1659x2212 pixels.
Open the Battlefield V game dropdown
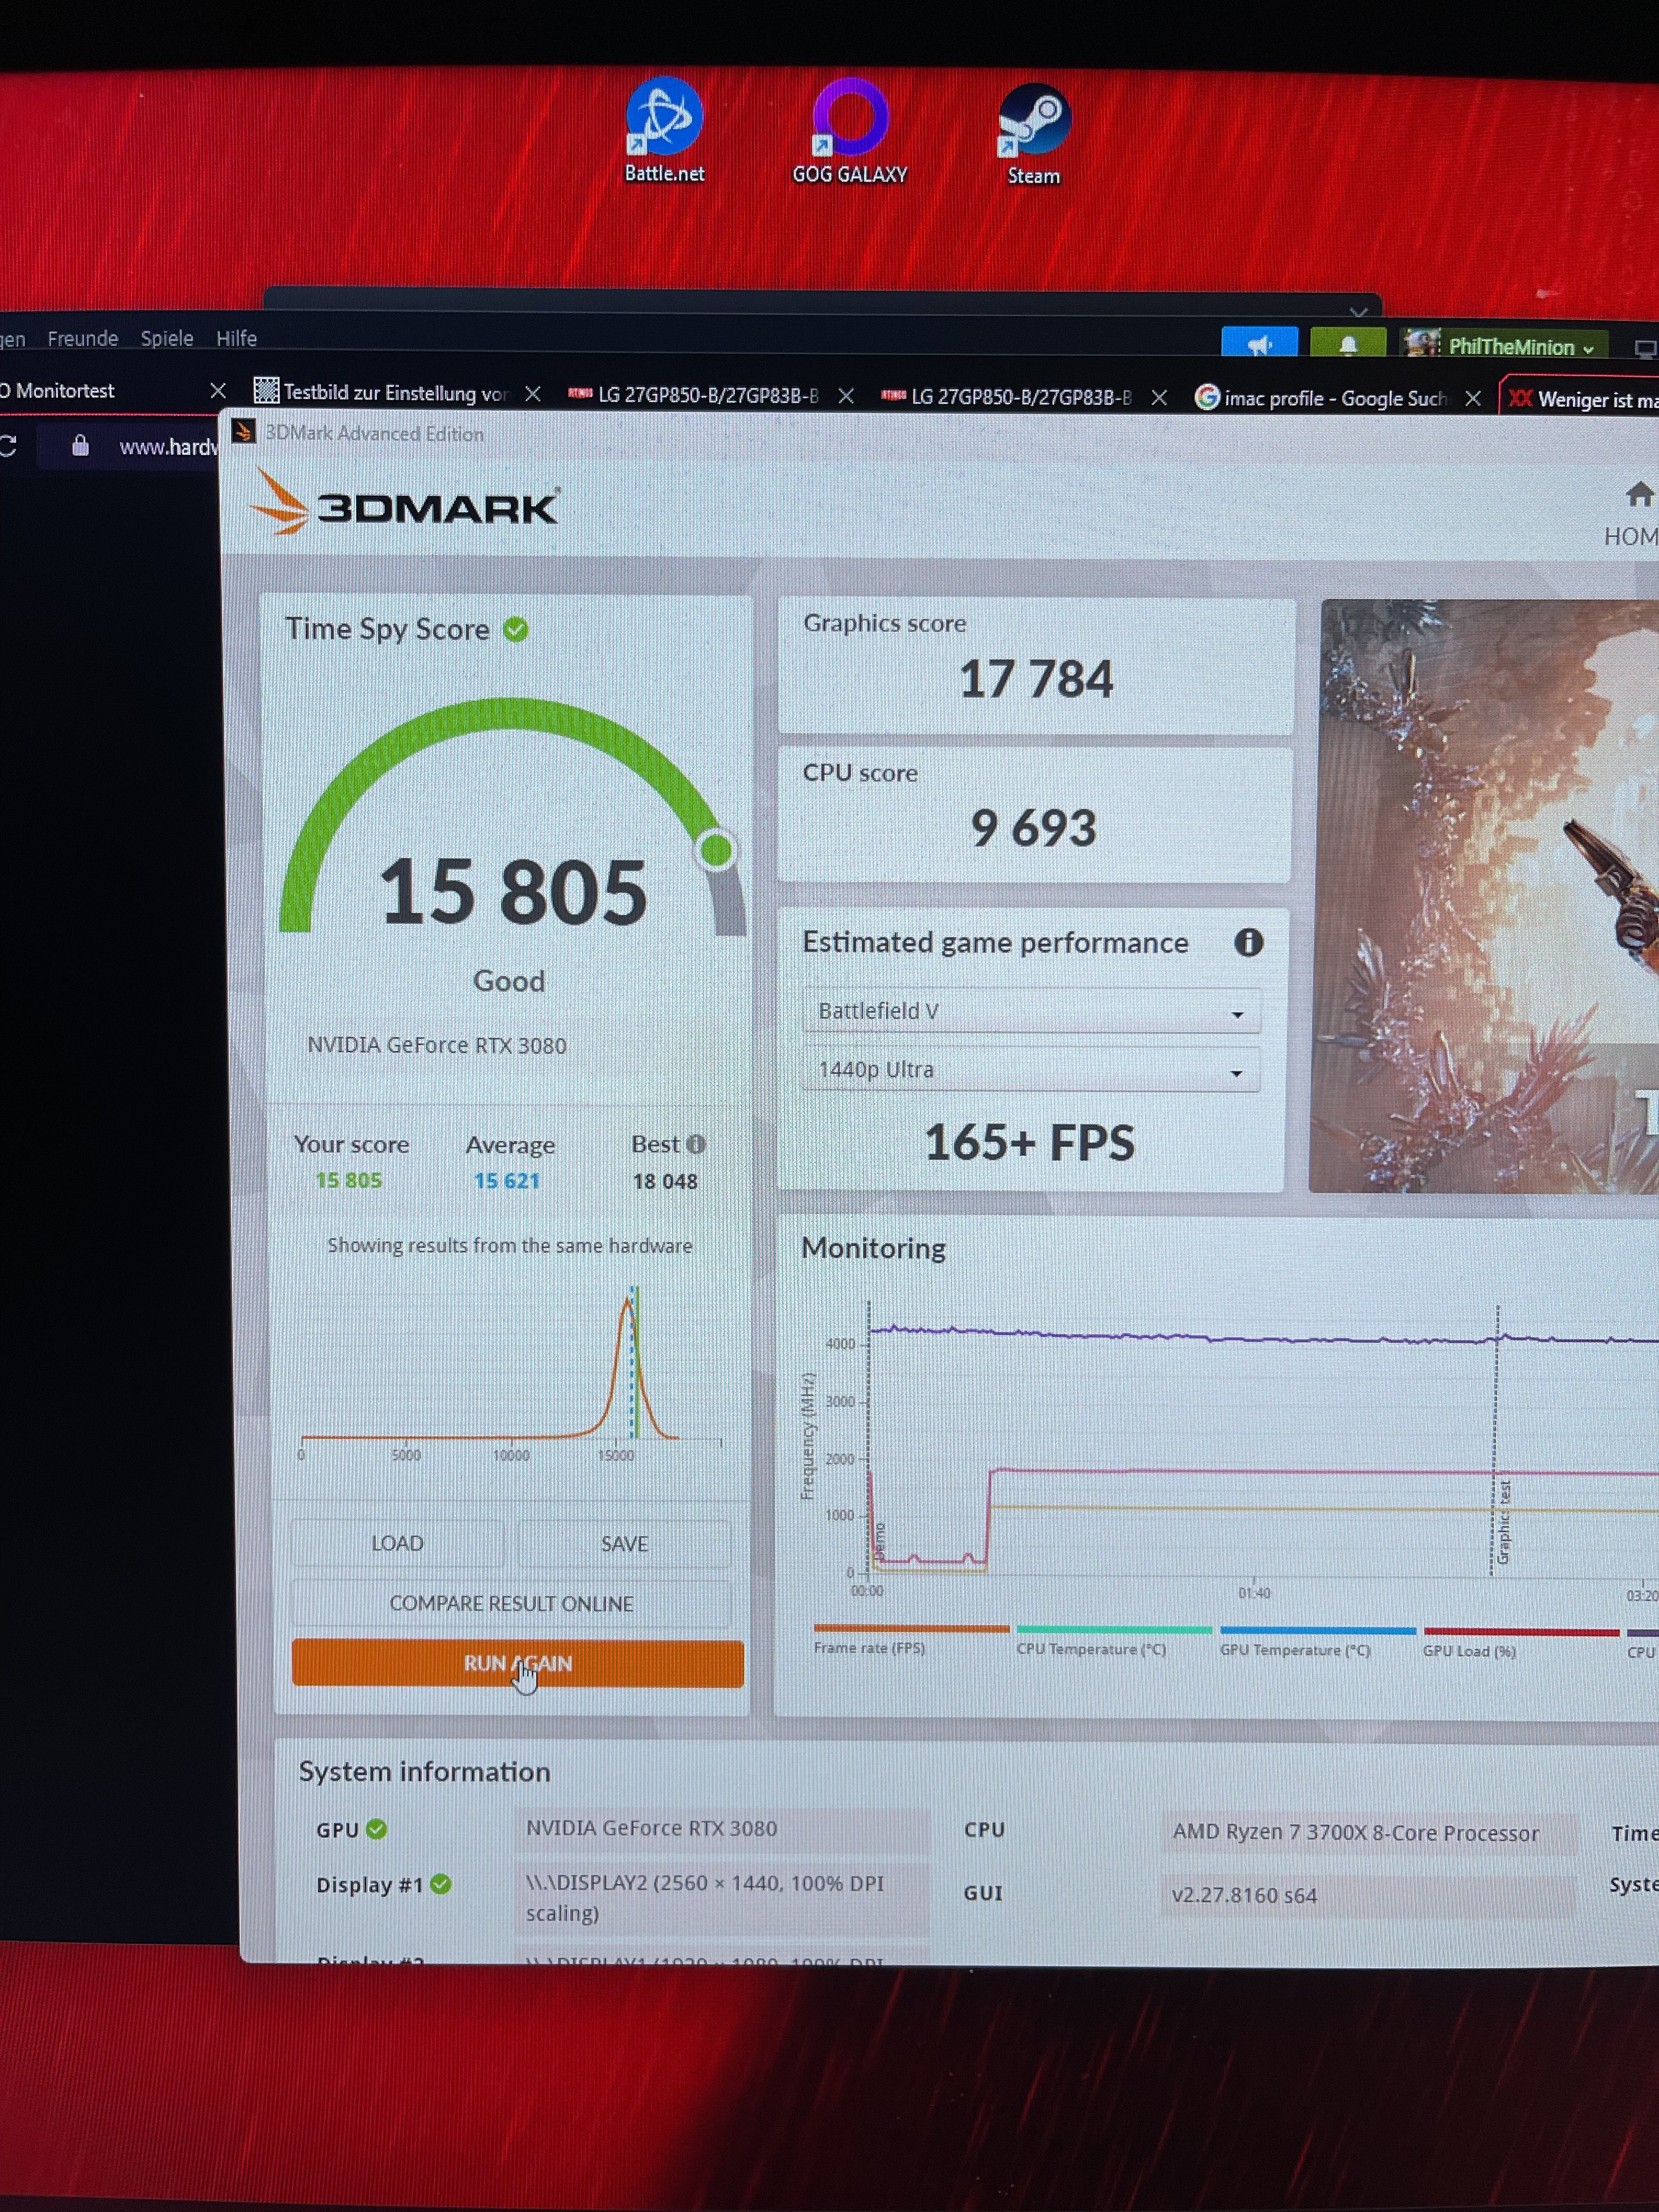1030,1012
